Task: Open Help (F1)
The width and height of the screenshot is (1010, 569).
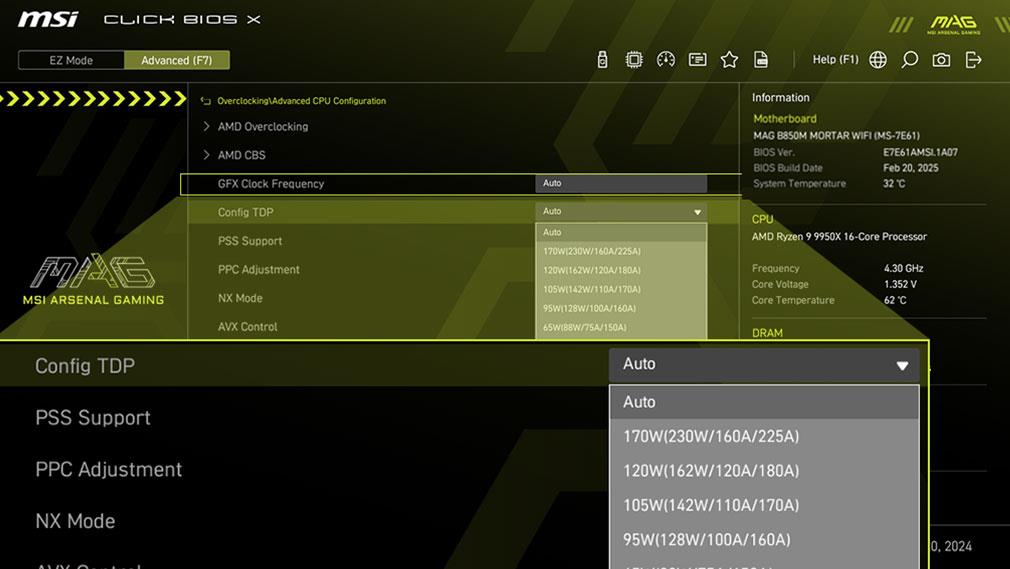Action: tap(835, 60)
